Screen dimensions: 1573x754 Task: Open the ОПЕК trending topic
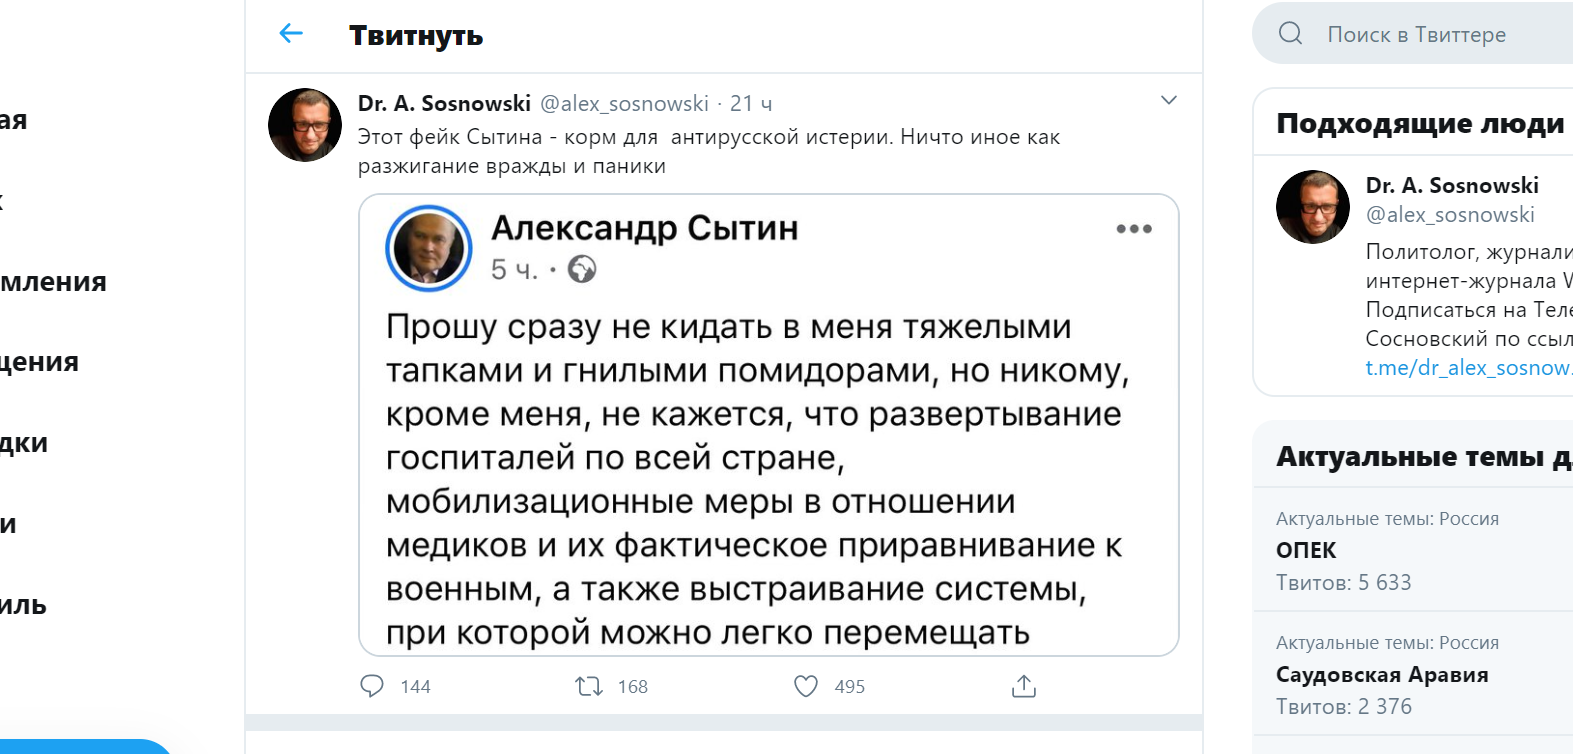coord(1306,550)
